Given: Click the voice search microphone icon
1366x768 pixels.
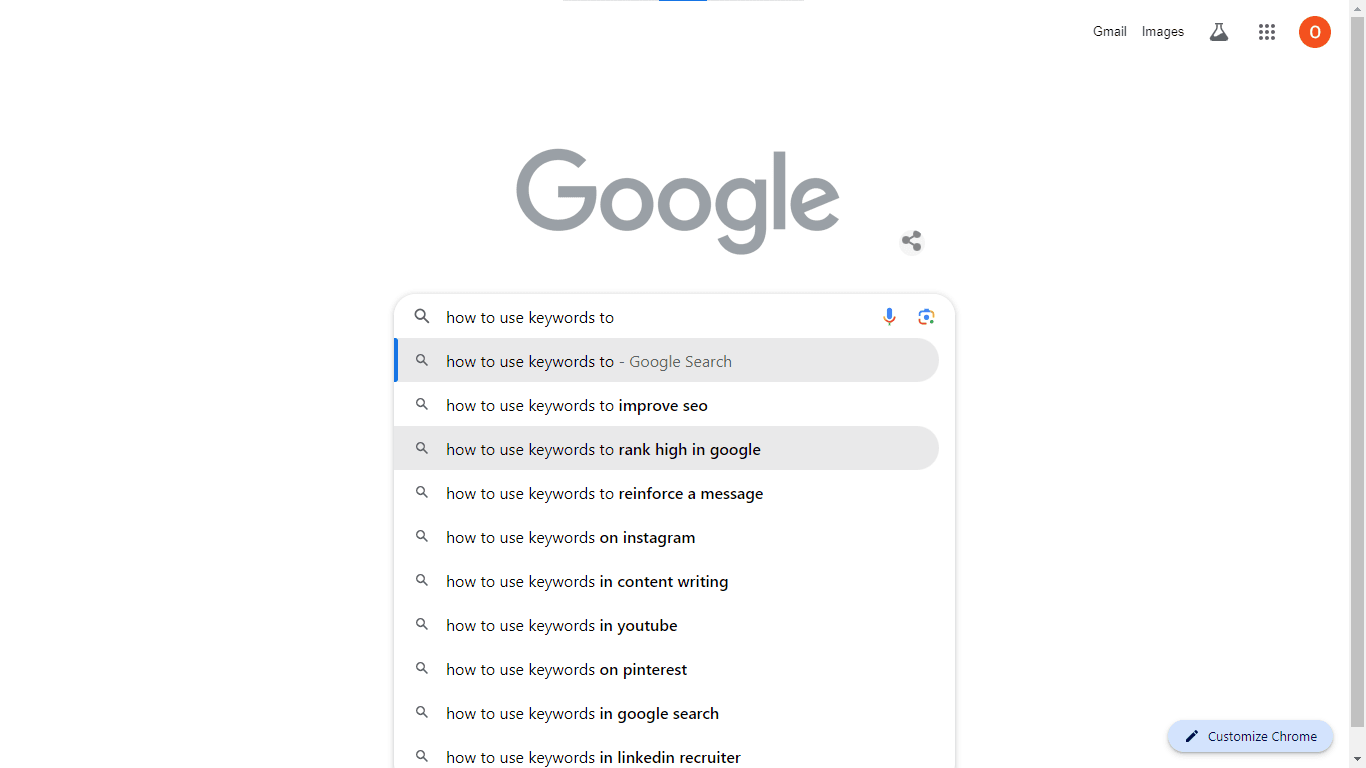Looking at the screenshot, I should (889, 317).
